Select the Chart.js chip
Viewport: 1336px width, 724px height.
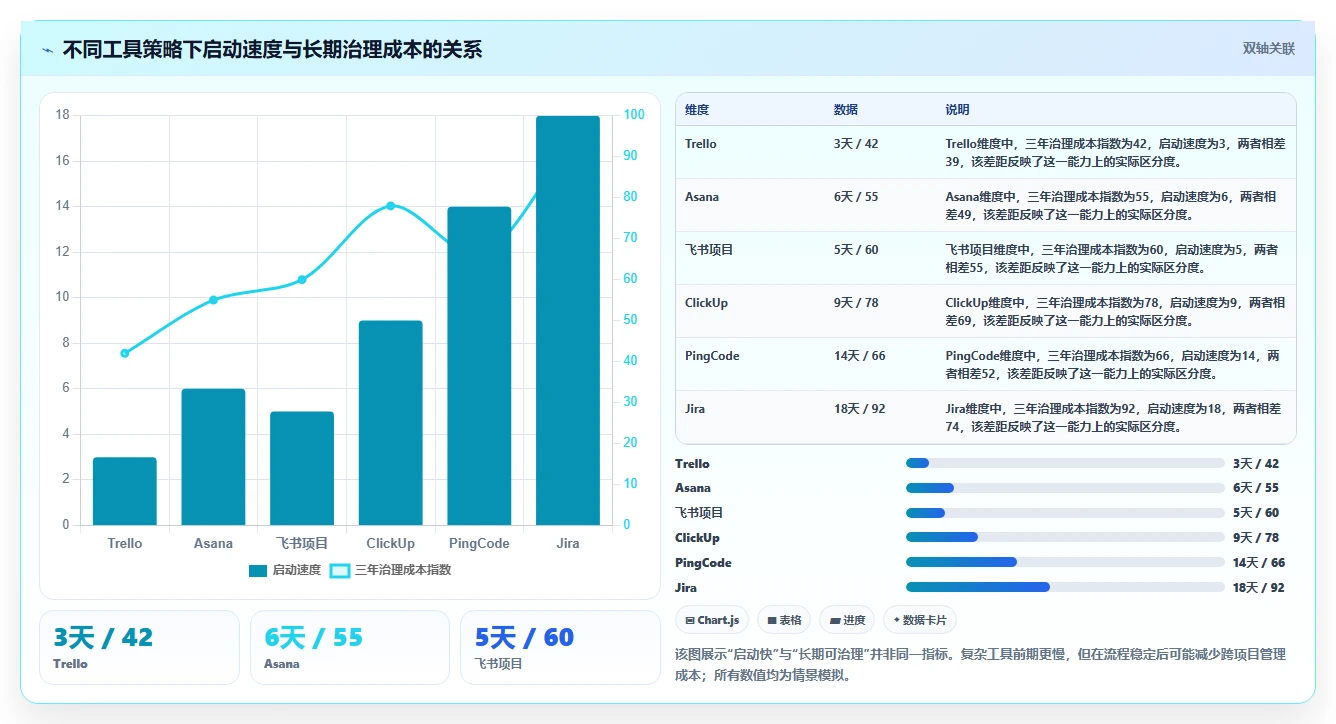point(712,620)
